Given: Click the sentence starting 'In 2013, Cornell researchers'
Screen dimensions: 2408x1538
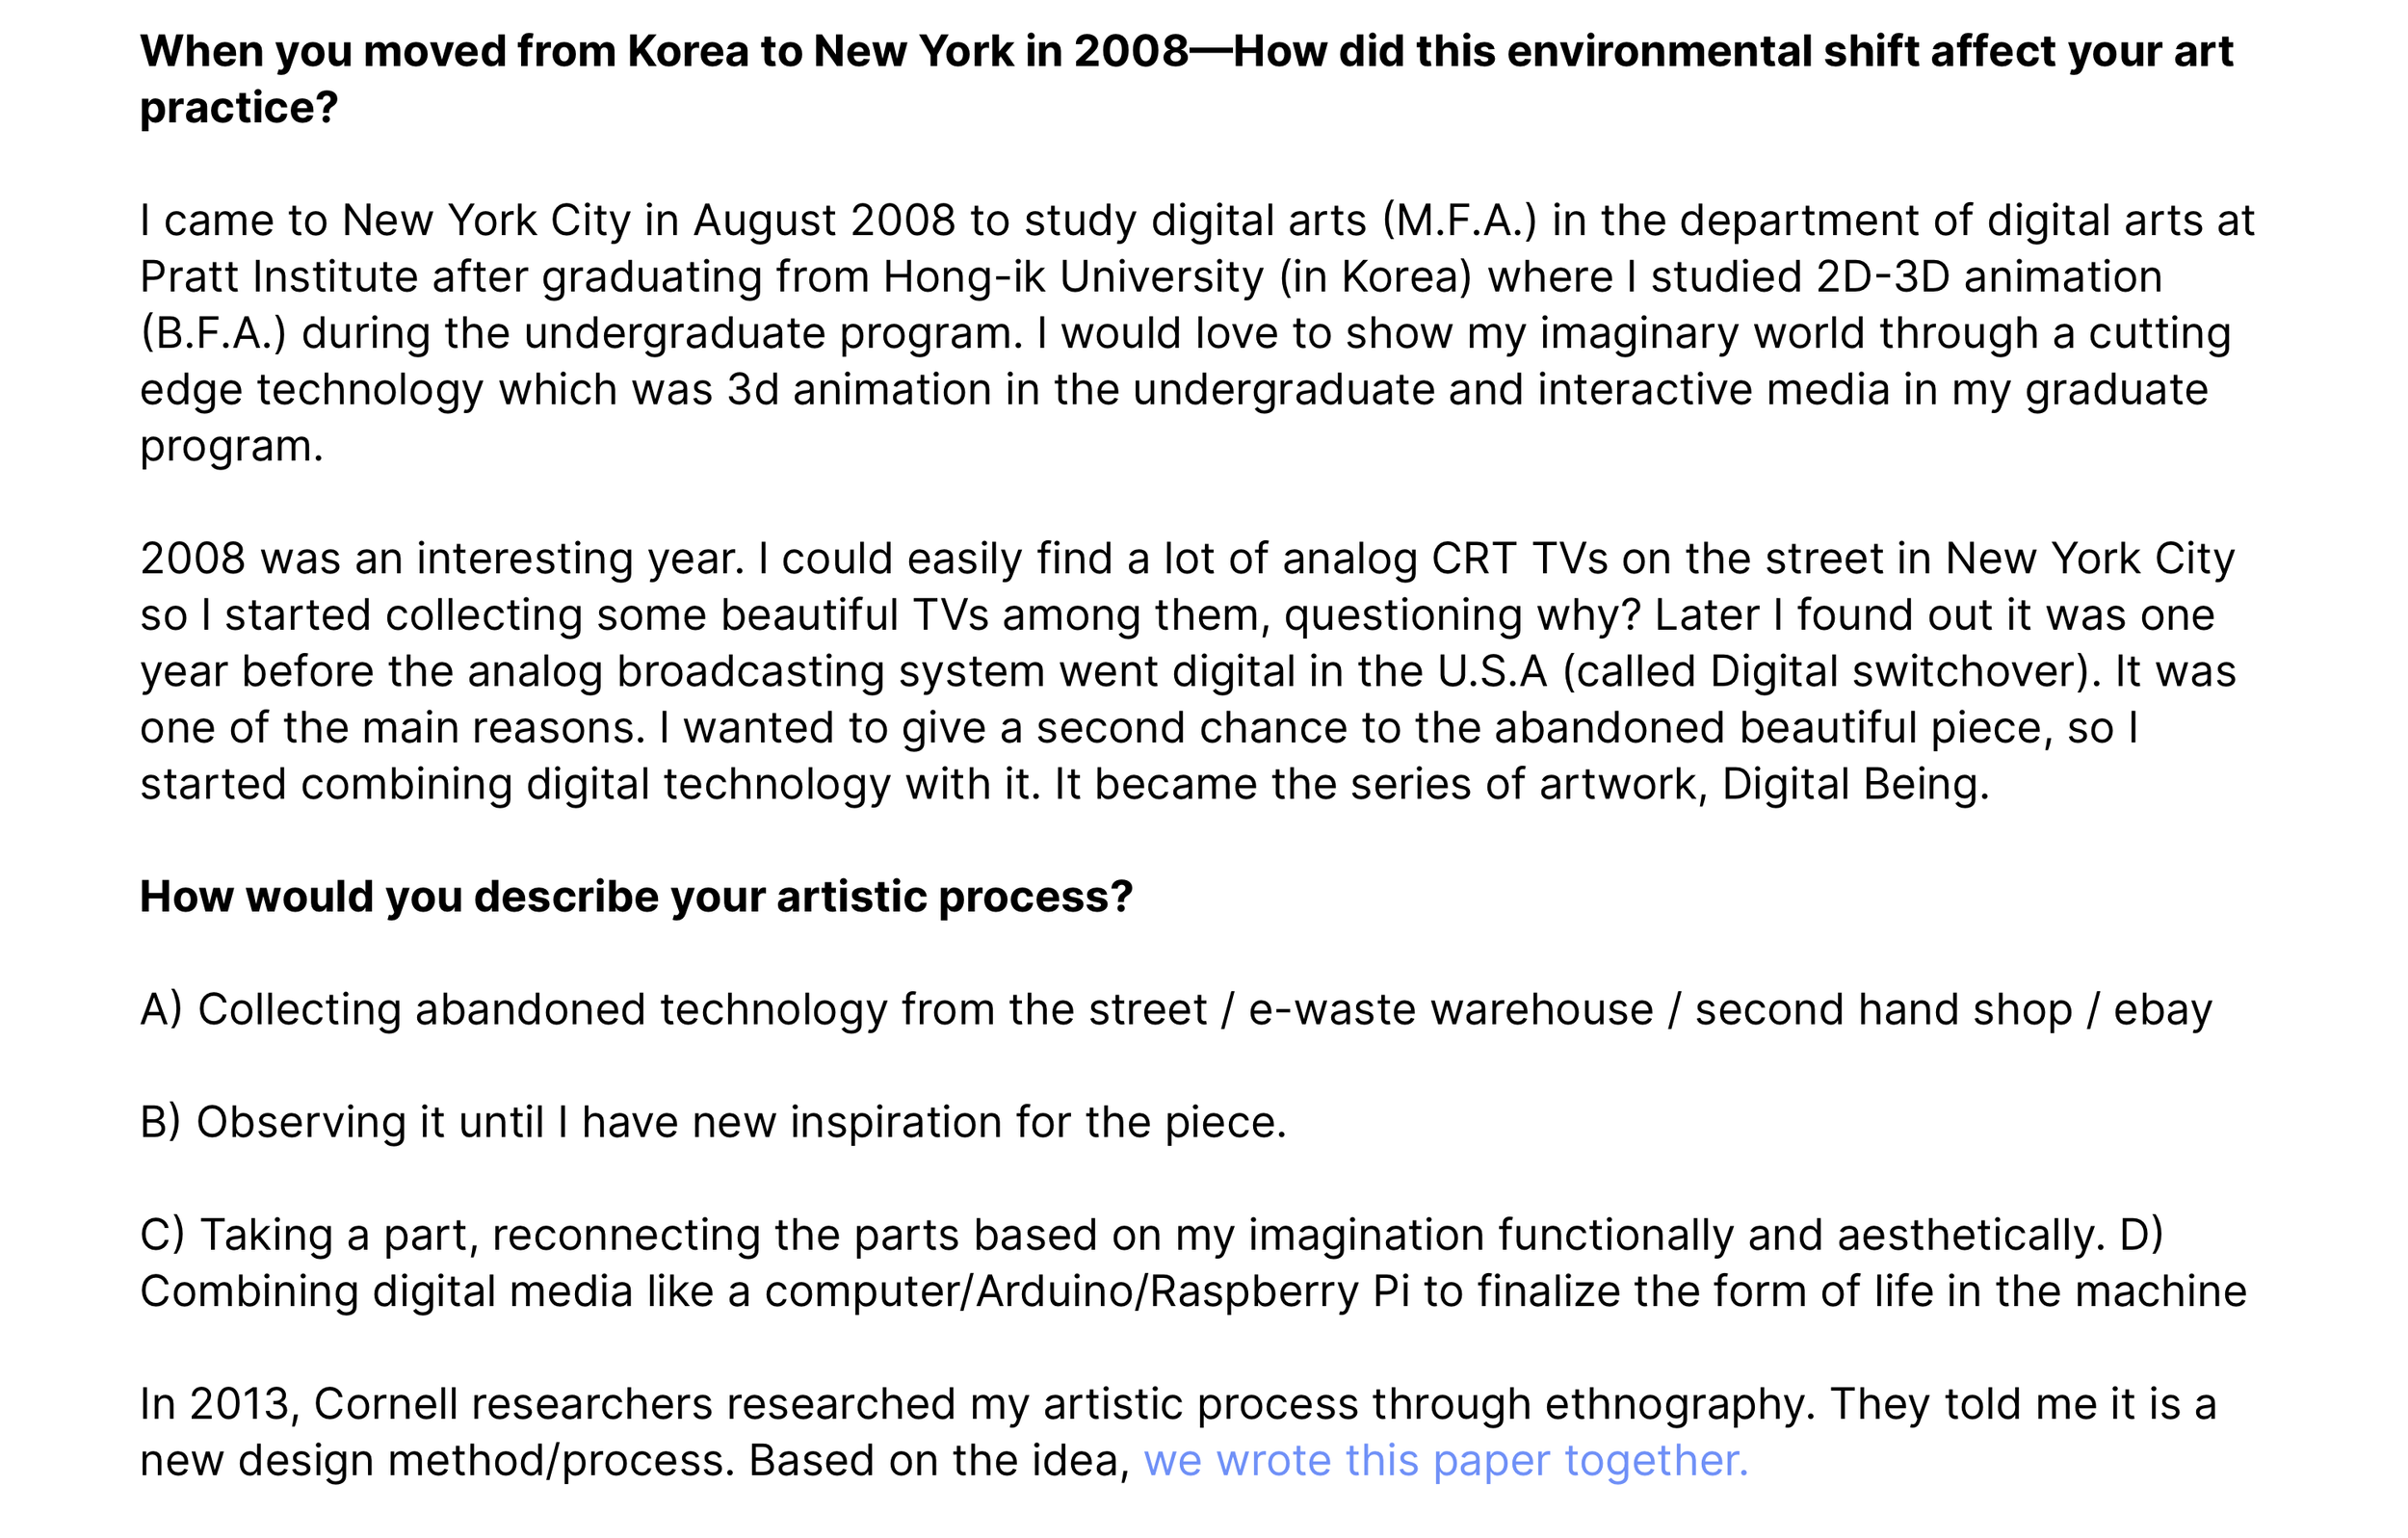Looking at the screenshot, I should click(x=1179, y=1432).
